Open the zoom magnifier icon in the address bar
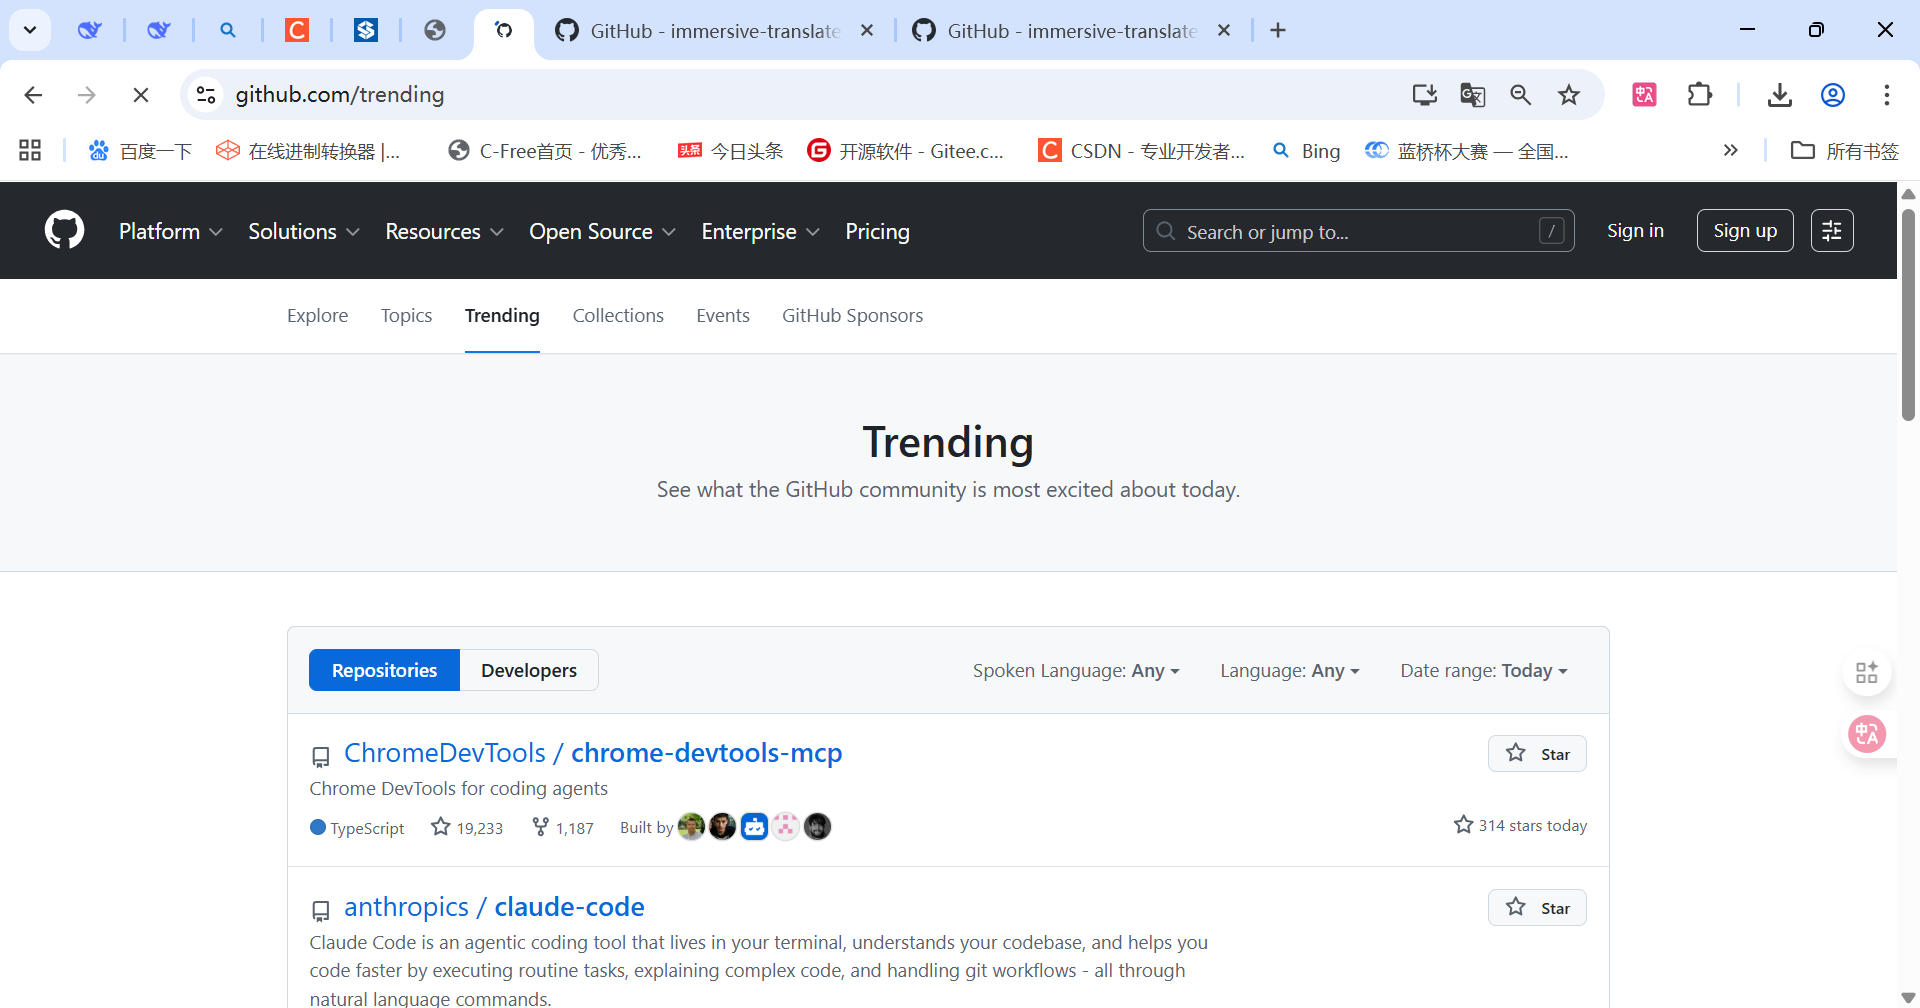The image size is (1920, 1008). [x=1520, y=95]
